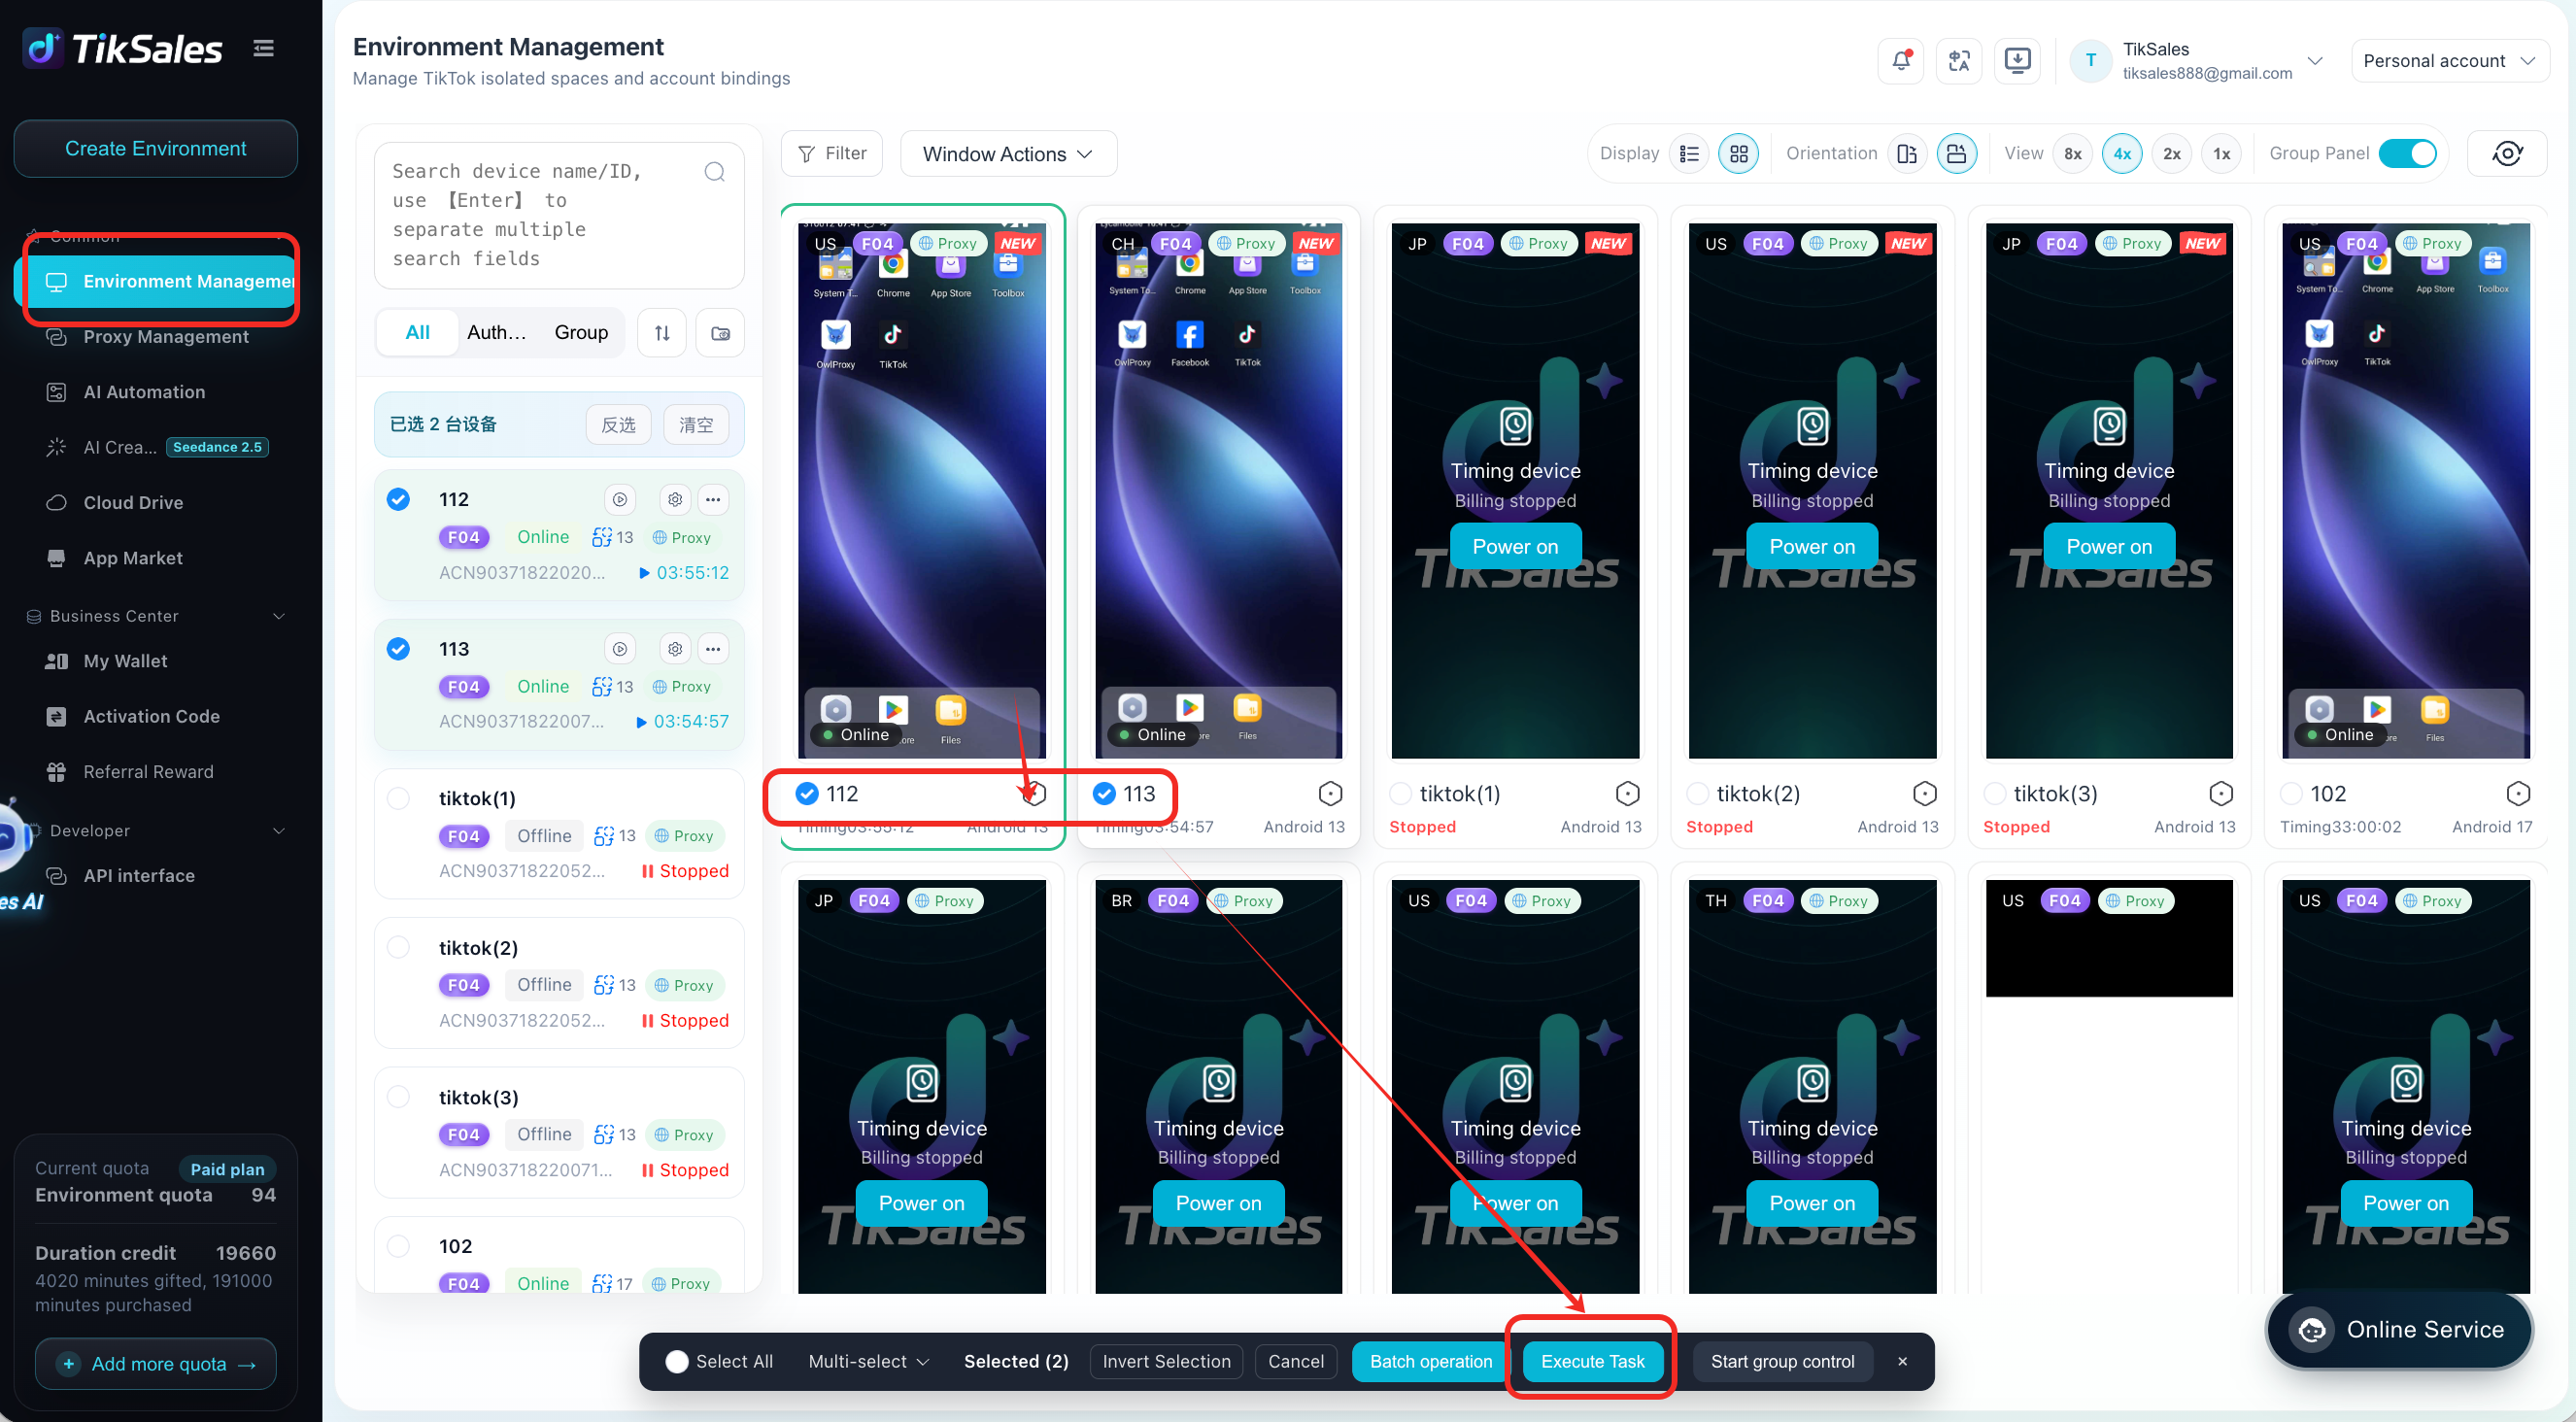The height and width of the screenshot is (1422, 2576).
Task: Switch display to grid view icon
Action: pos(1739,153)
